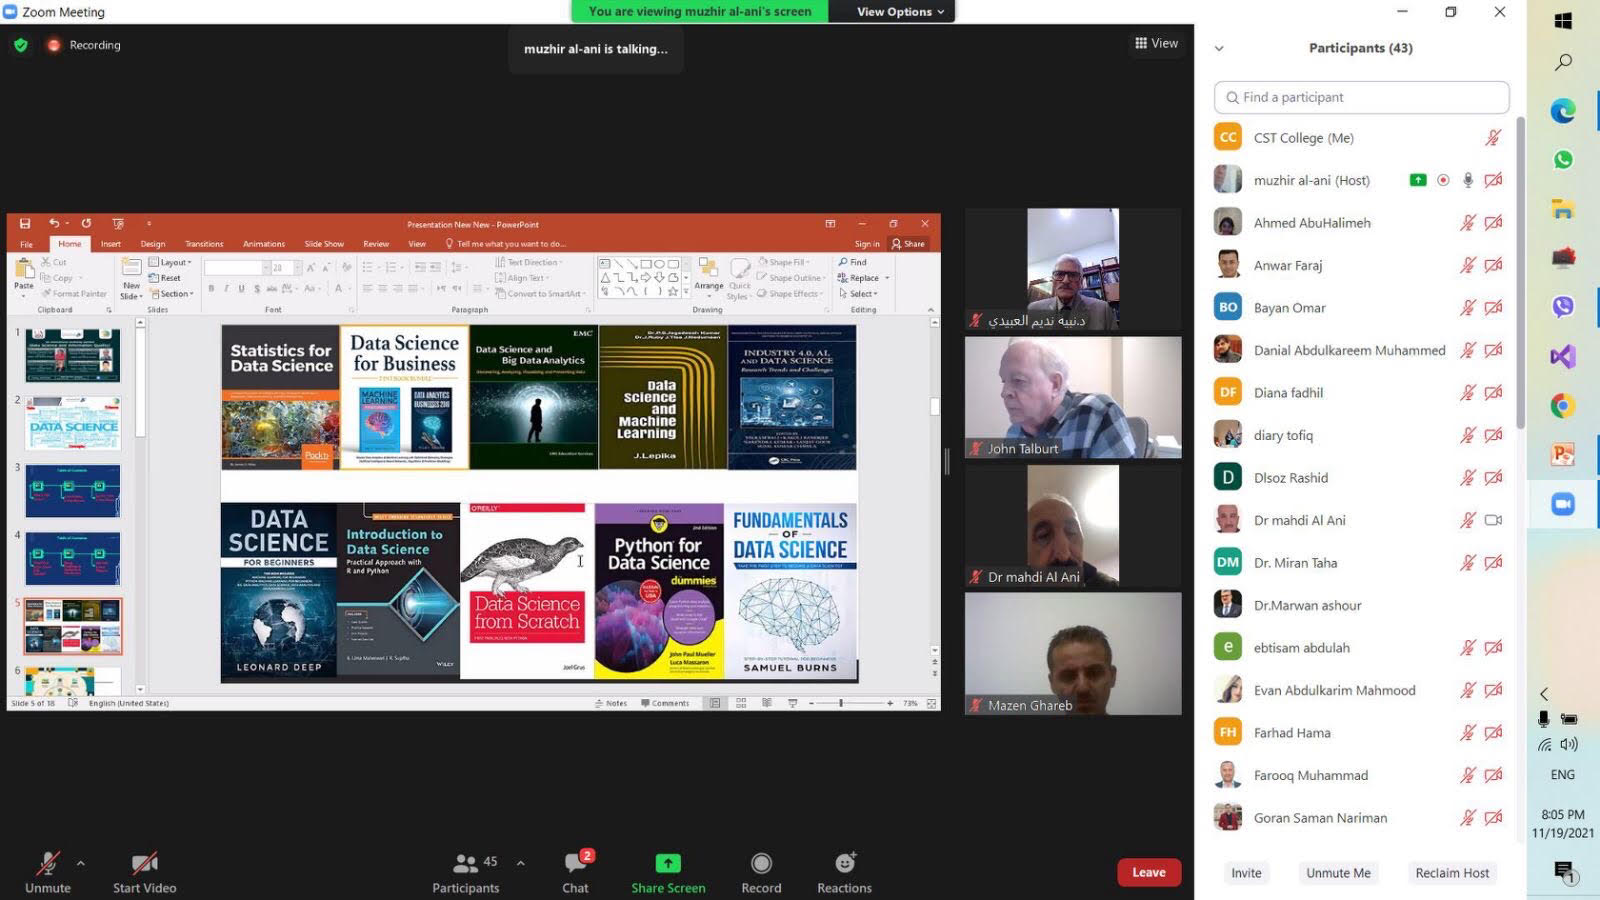Click the Zoom icon in the taskbar
This screenshot has width=1600, height=900.
click(x=1563, y=504)
